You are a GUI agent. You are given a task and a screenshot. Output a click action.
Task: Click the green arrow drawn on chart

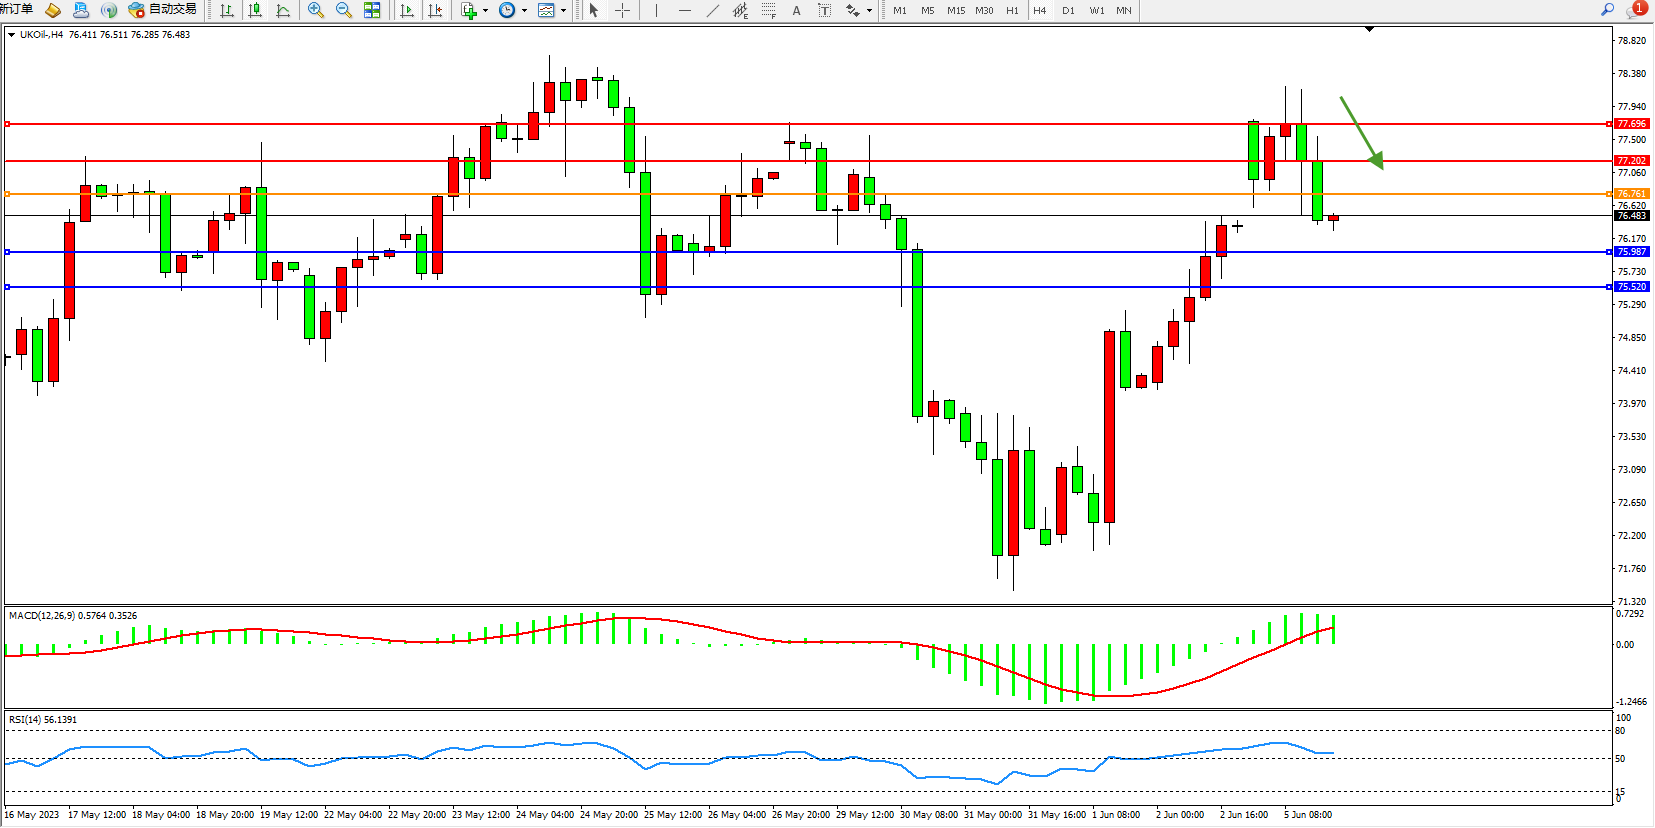pyautogui.click(x=1362, y=132)
